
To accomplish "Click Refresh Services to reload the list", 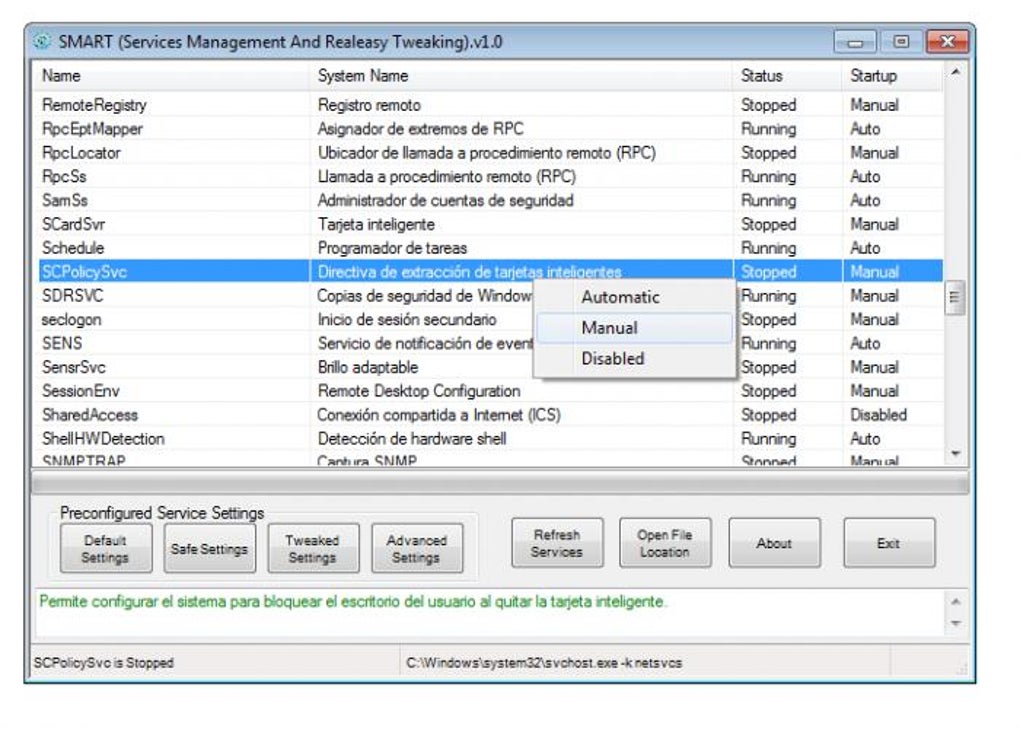I will pos(557,541).
